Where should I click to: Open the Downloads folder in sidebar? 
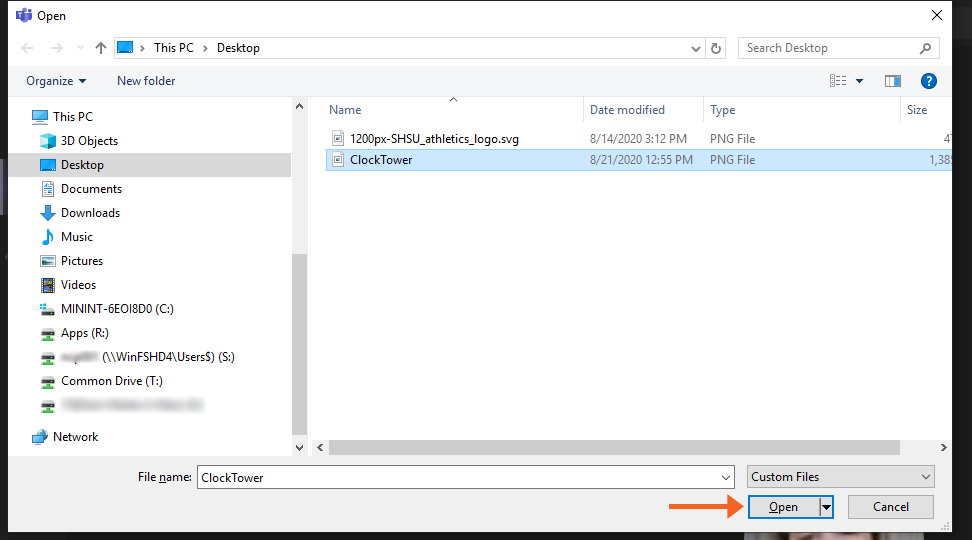point(90,213)
